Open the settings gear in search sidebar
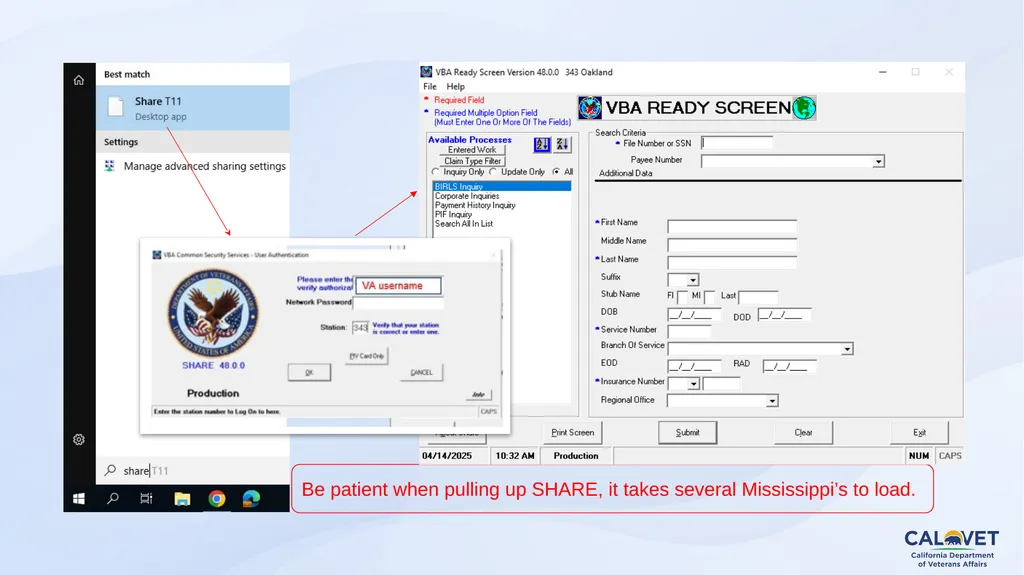The image size is (1024, 575). [79, 440]
